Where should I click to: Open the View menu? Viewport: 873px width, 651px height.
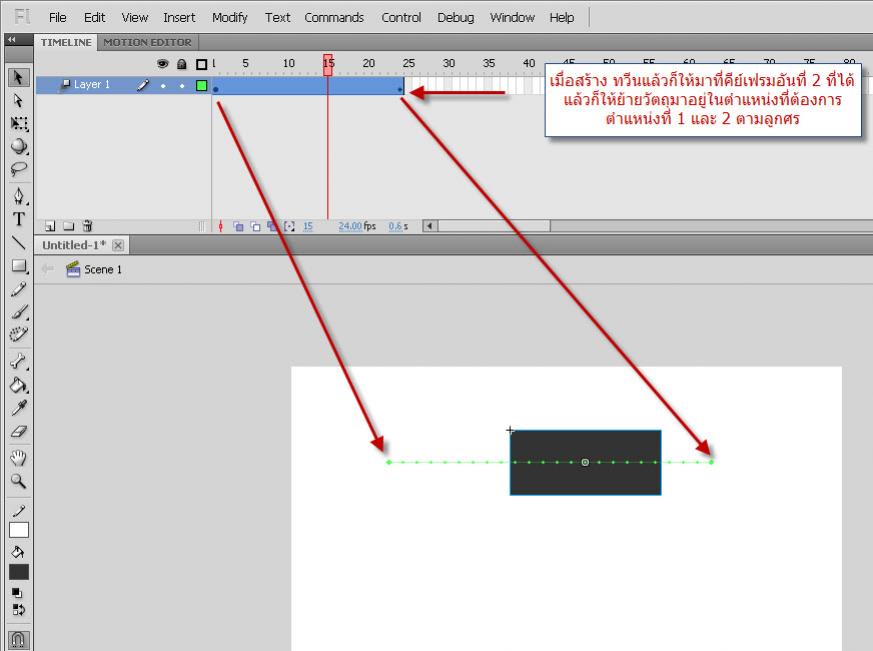(135, 17)
